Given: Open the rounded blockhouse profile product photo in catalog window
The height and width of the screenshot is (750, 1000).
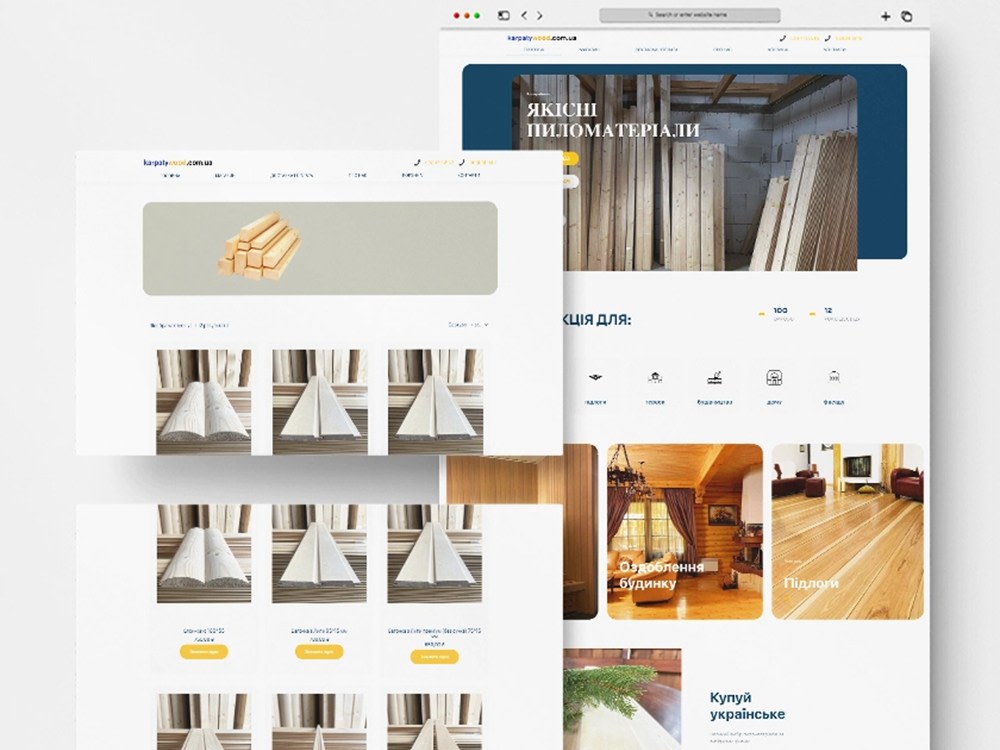Looking at the screenshot, I should tap(203, 402).
